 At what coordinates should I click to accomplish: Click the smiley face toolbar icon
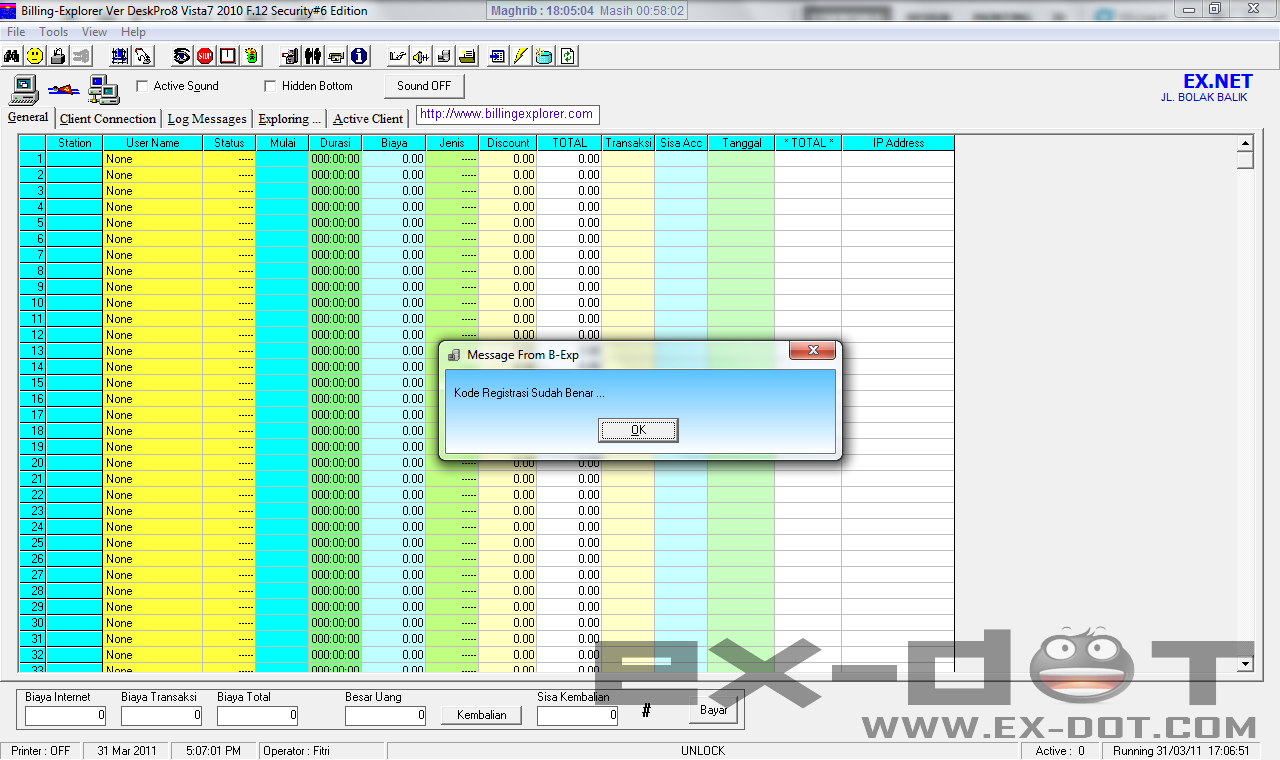(x=35, y=55)
